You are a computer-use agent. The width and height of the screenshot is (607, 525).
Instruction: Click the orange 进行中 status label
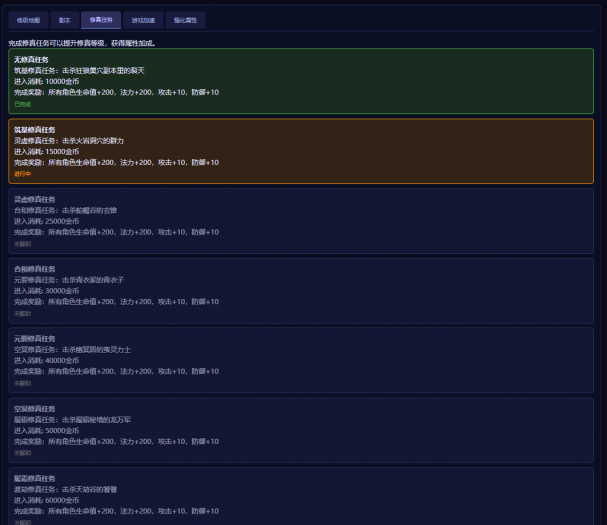point(22,173)
